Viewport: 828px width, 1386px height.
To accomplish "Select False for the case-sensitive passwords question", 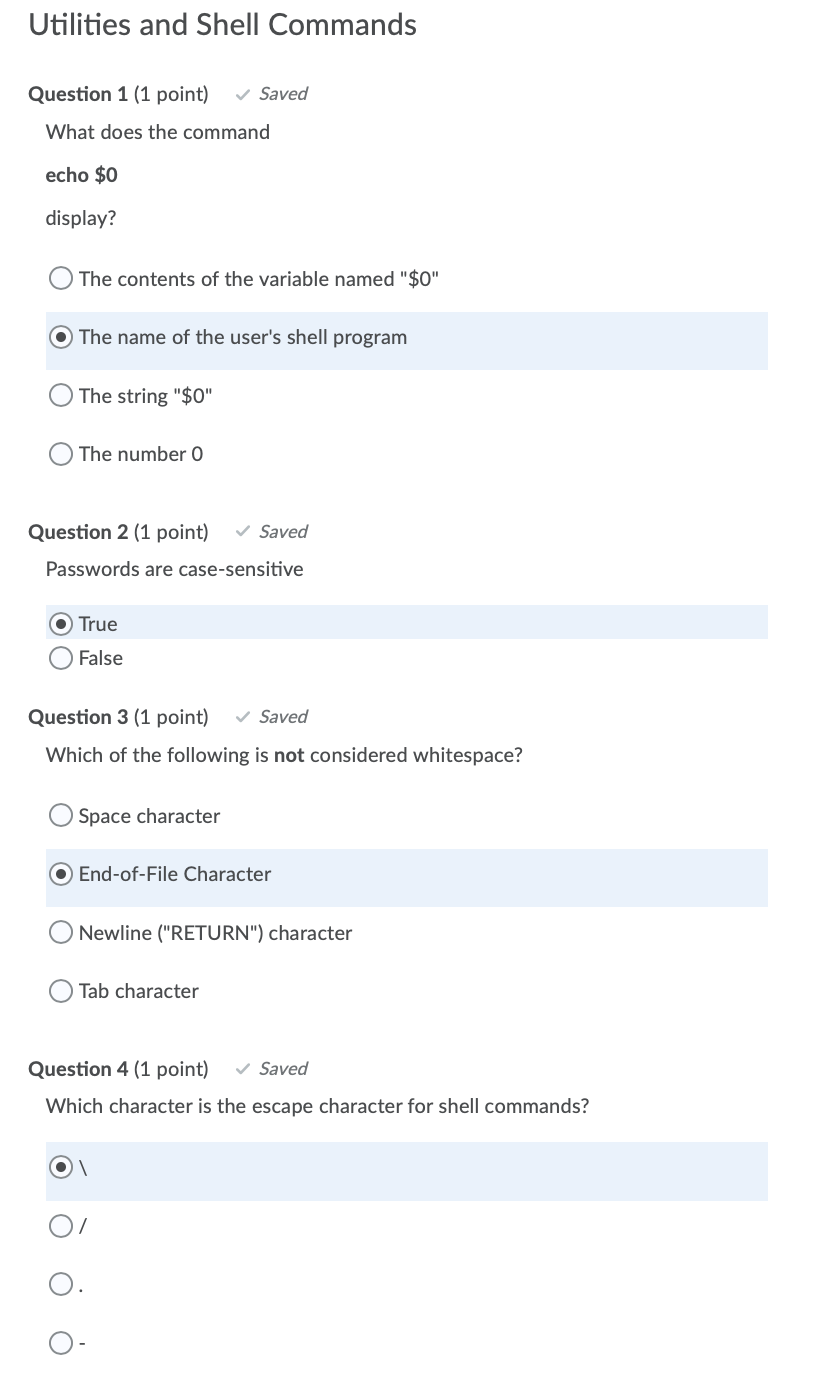I will click(60, 658).
